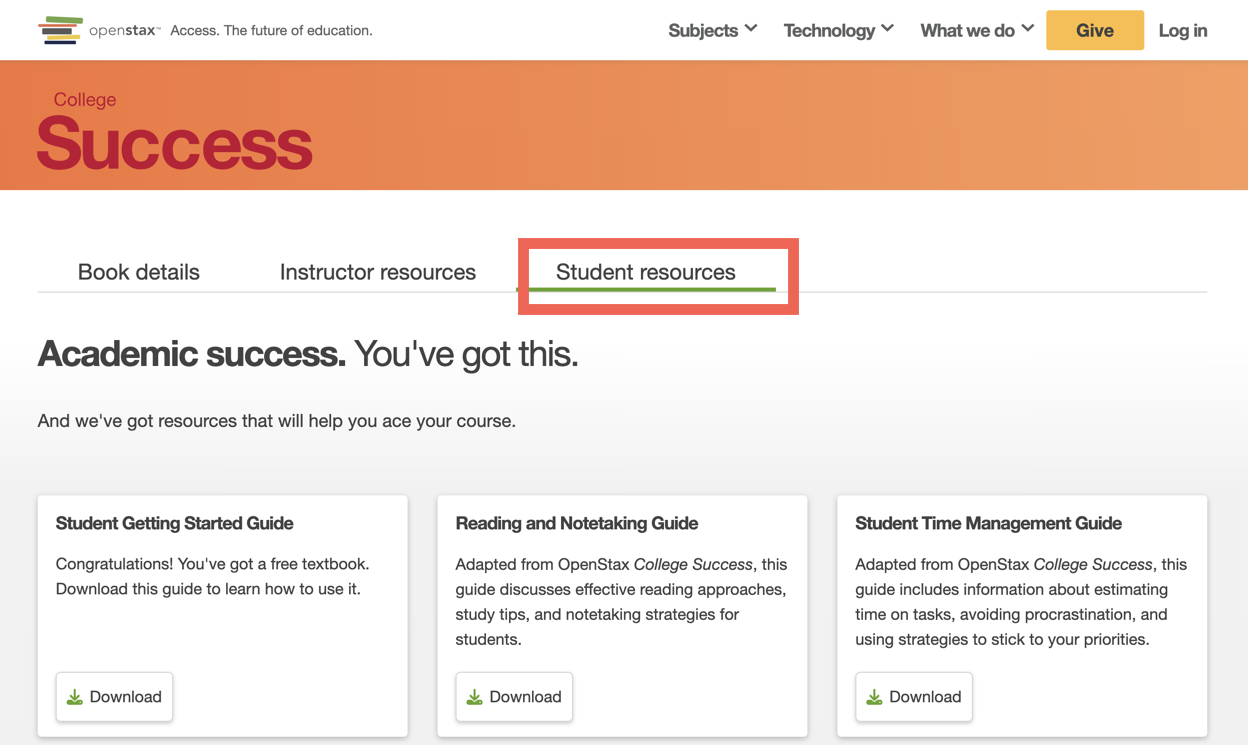Download the Student Getting Started Guide
The width and height of the screenshot is (1248, 745).
pos(114,696)
